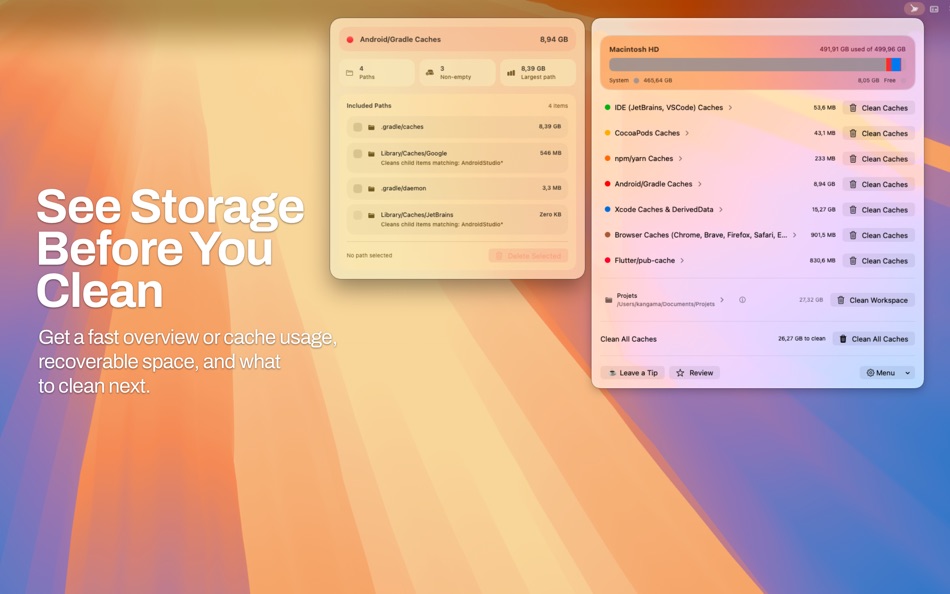Click the green dot beside IDE Caches

[x=607, y=107]
